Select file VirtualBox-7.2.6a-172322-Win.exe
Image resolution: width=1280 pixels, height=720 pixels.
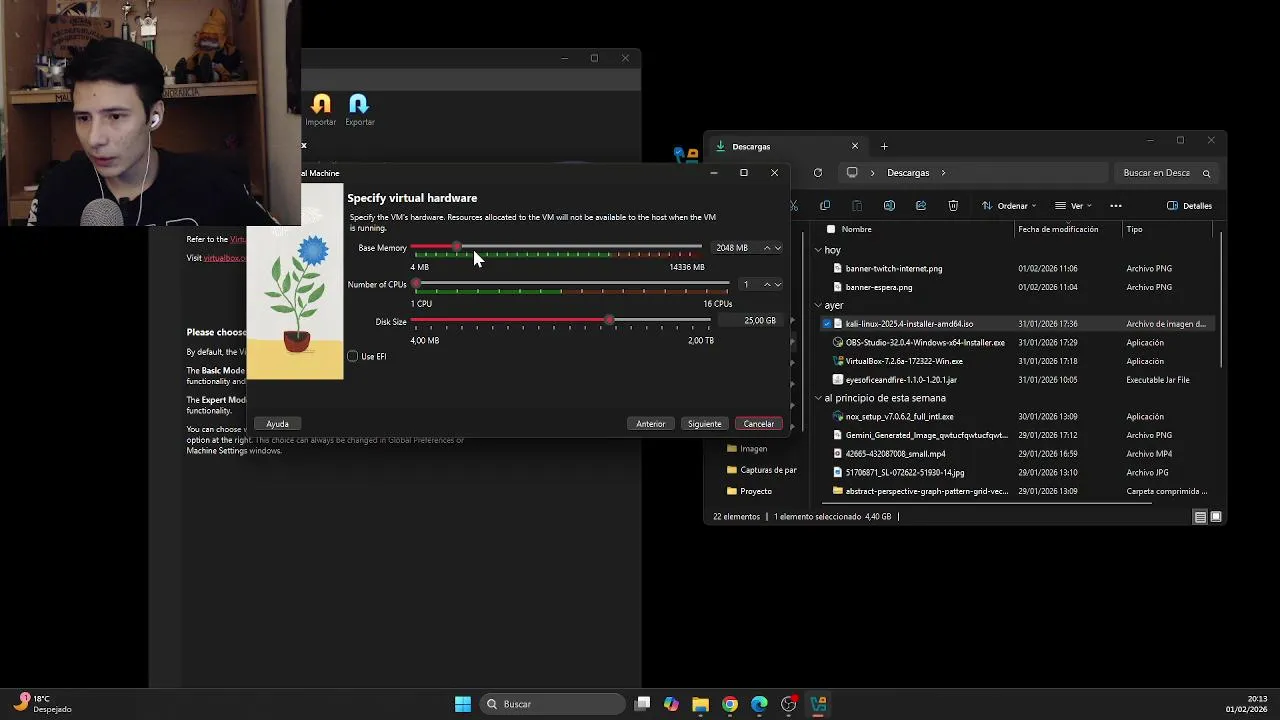(x=904, y=361)
